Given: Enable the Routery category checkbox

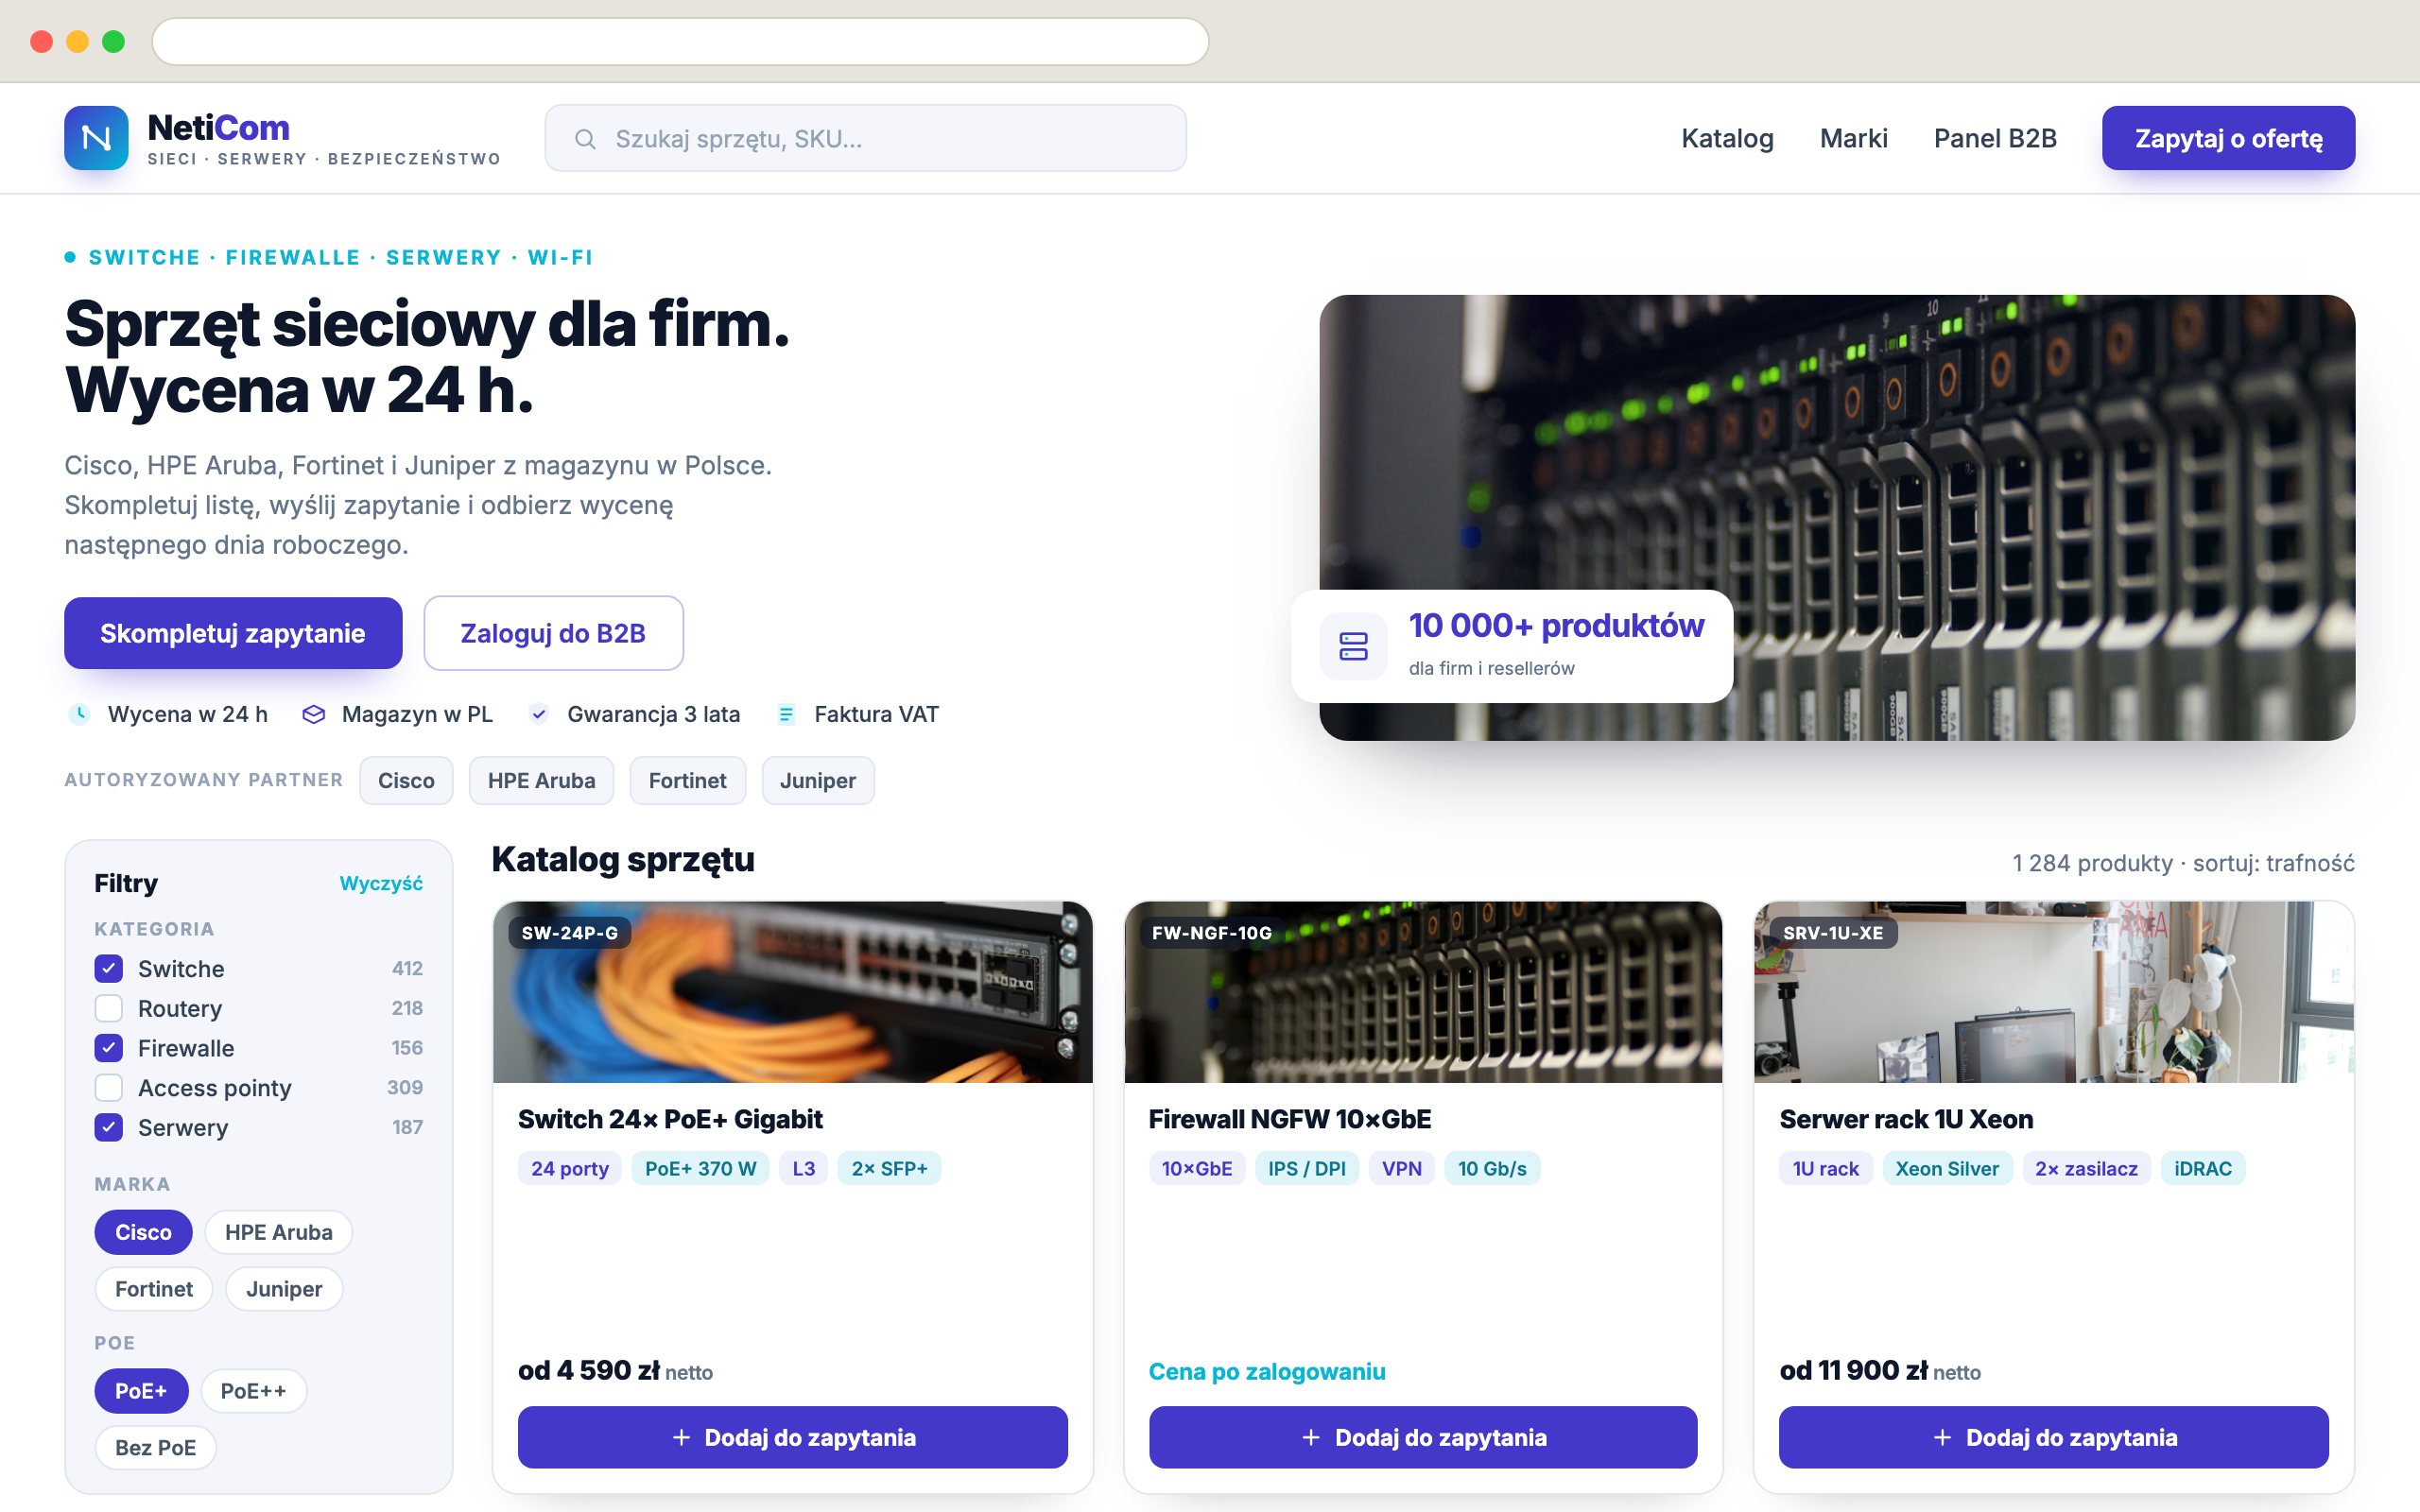Looking at the screenshot, I should [109, 1008].
